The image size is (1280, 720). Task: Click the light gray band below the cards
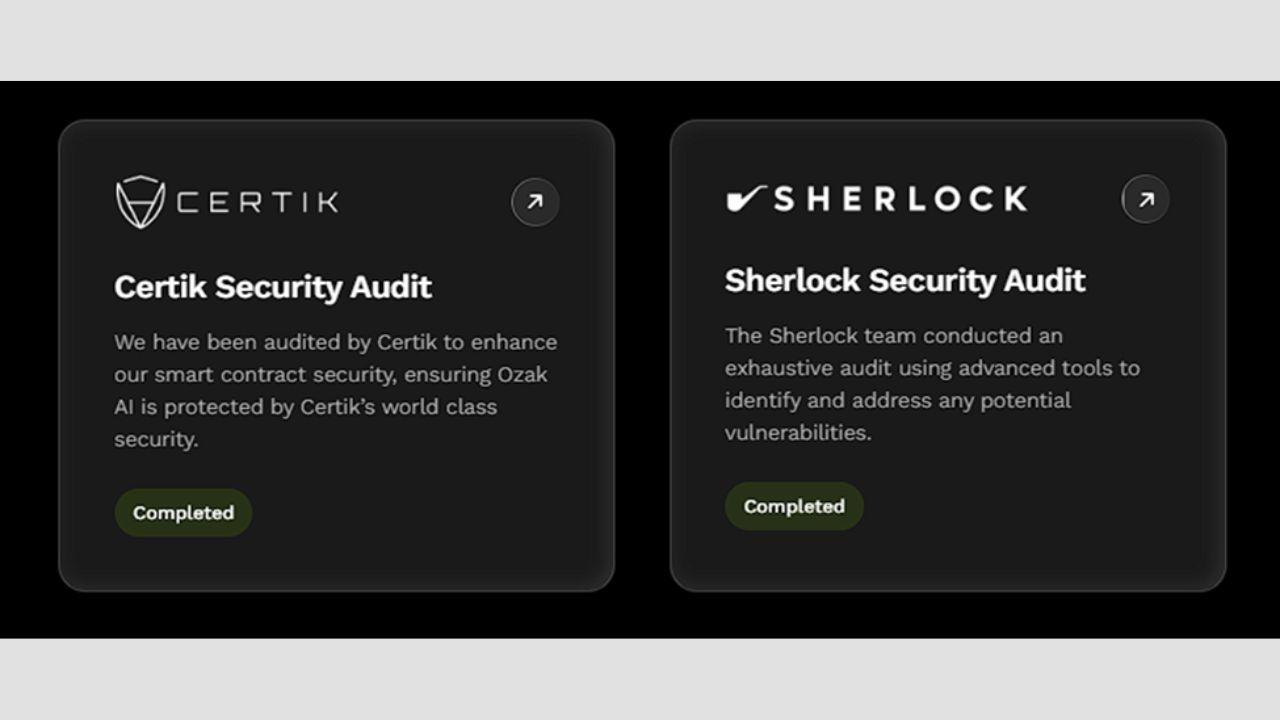(640, 680)
